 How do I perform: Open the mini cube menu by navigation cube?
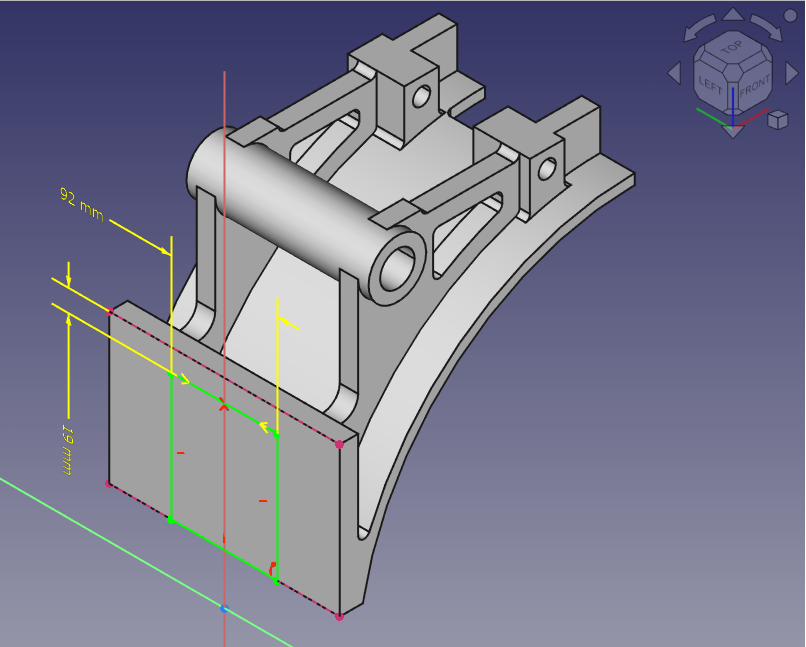point(778,120)
